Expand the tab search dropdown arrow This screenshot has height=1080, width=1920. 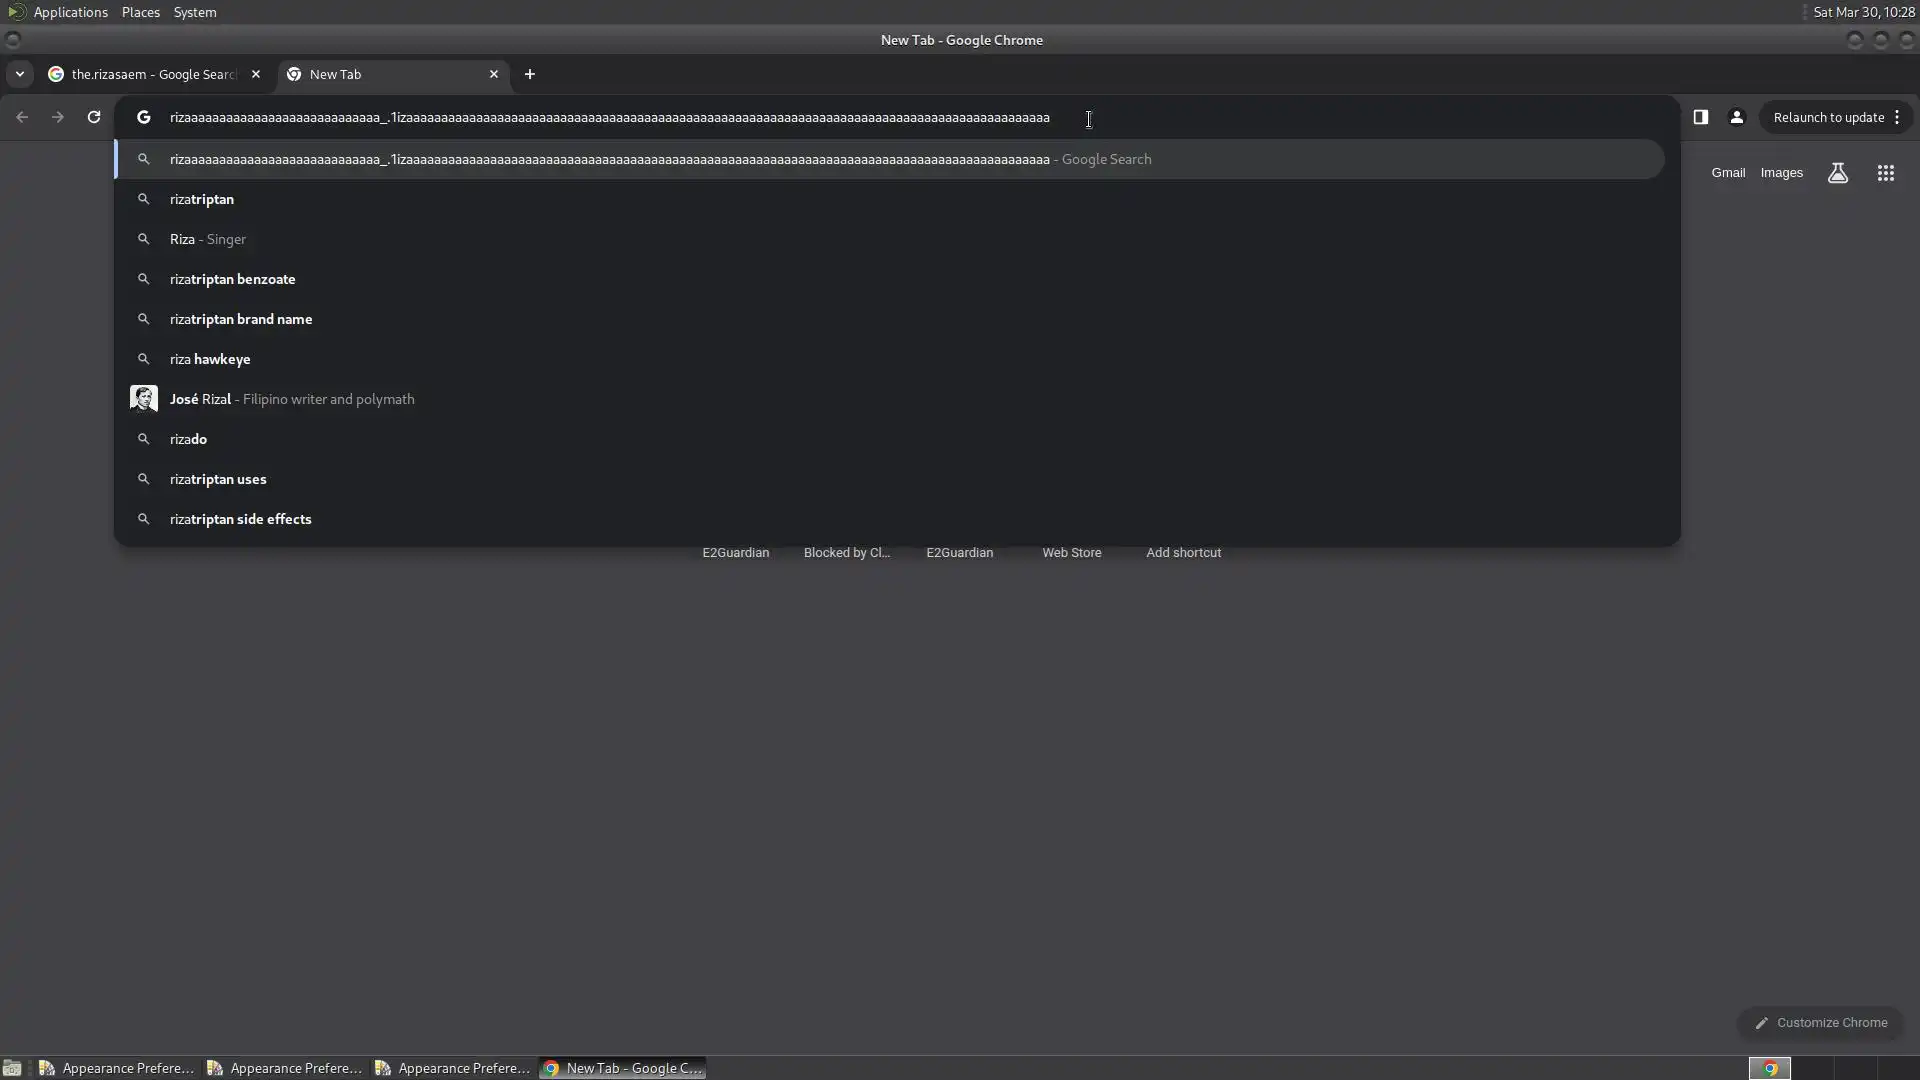(19, 74)
